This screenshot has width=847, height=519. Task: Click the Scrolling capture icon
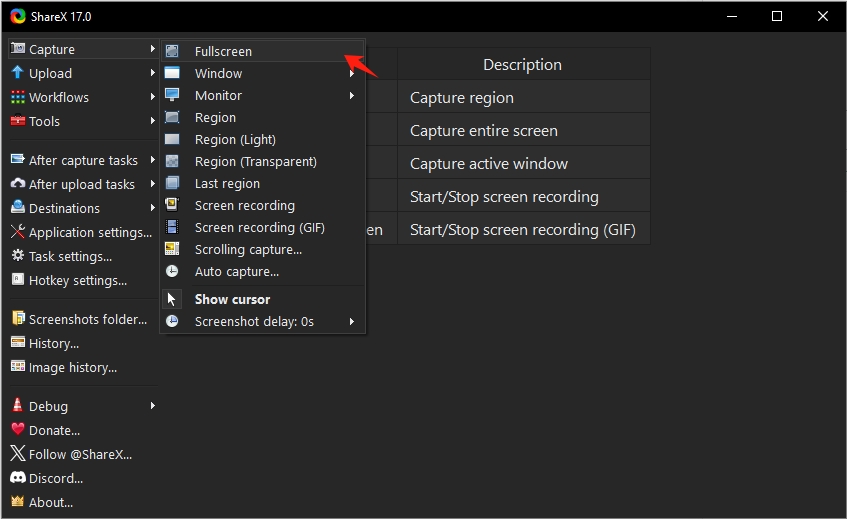tap(172, 249)
